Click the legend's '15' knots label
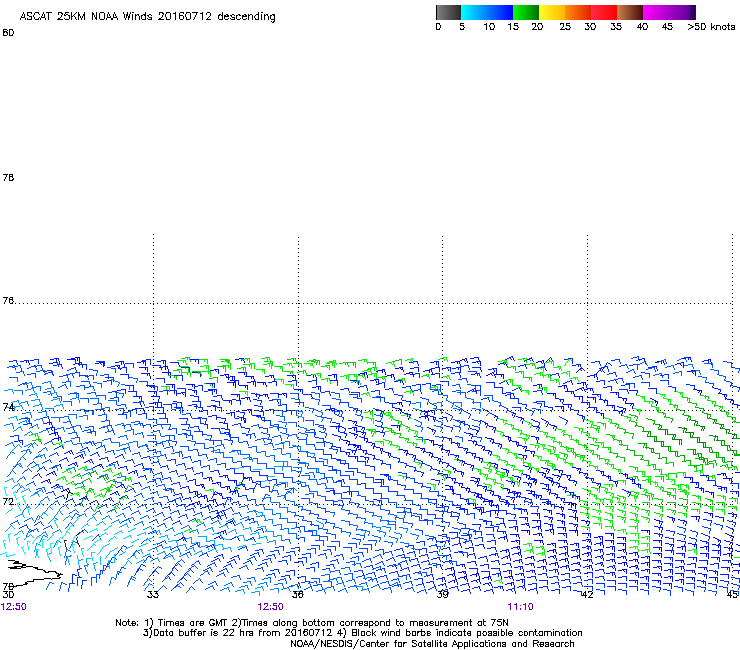 click(513, 27)
